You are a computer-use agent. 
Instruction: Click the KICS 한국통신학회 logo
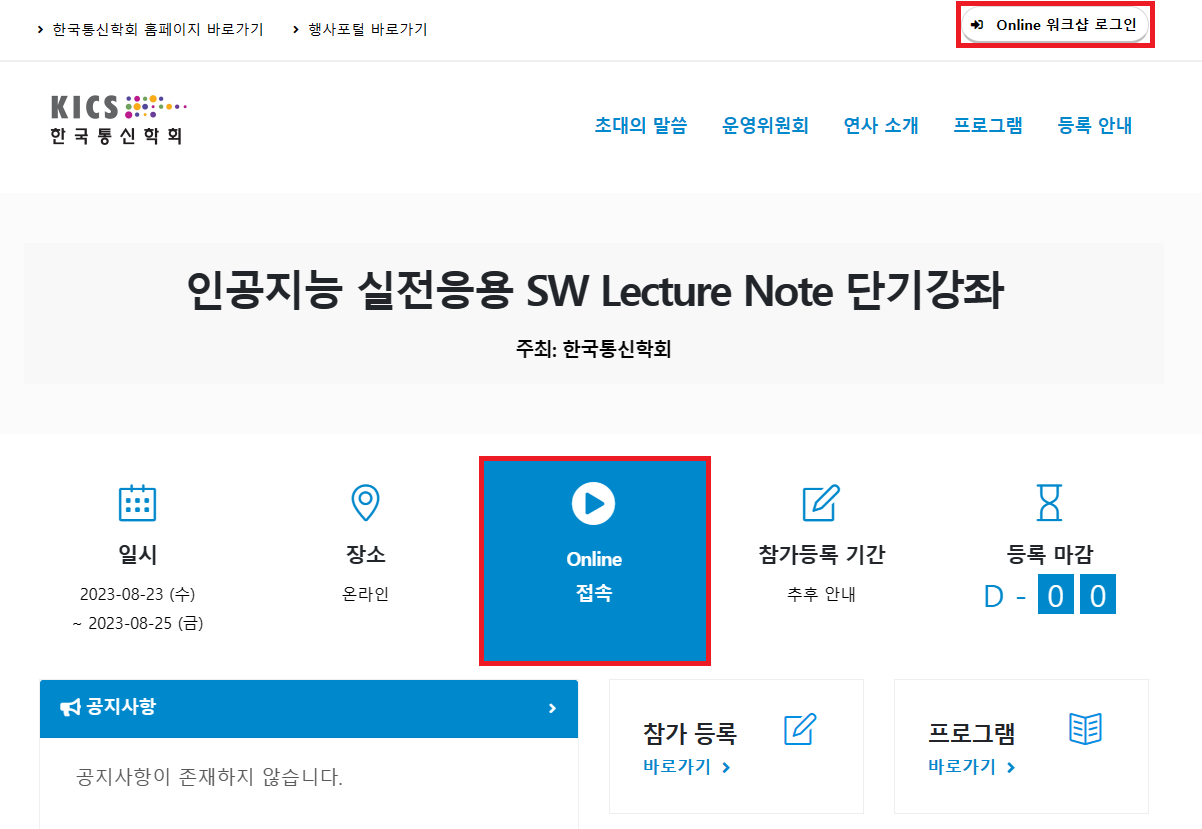(118, 120)
